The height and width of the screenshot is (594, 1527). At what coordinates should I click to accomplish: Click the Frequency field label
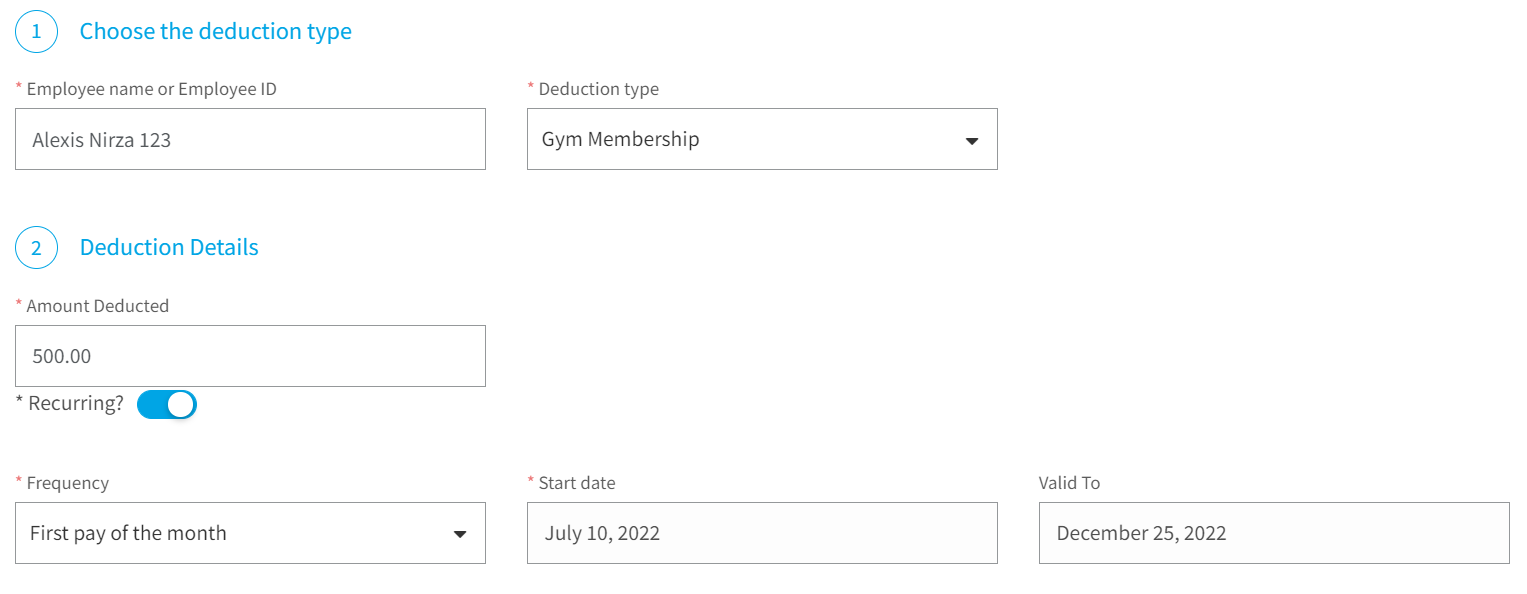coord(68,483)
